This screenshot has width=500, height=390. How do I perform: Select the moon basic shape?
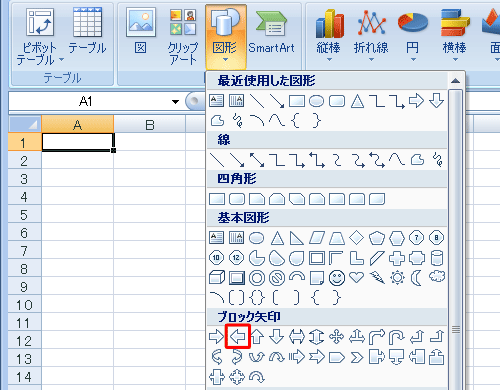pos(416,278)
